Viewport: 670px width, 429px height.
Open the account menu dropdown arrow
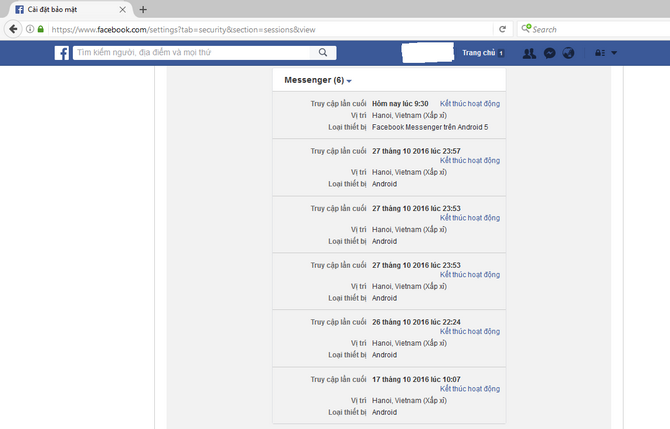pos(614,53)
